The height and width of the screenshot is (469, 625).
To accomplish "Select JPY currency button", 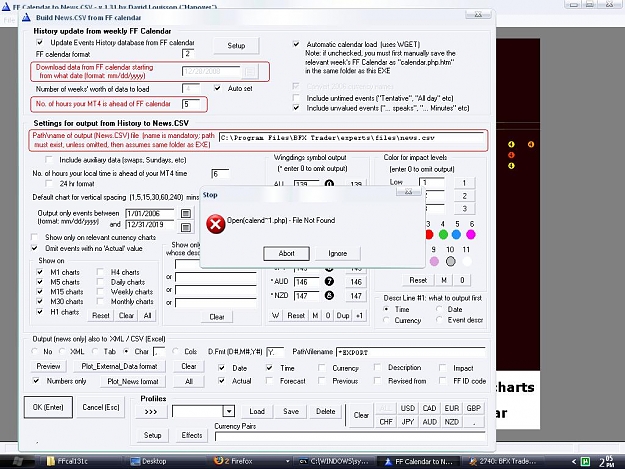I will tap(407, 422).
